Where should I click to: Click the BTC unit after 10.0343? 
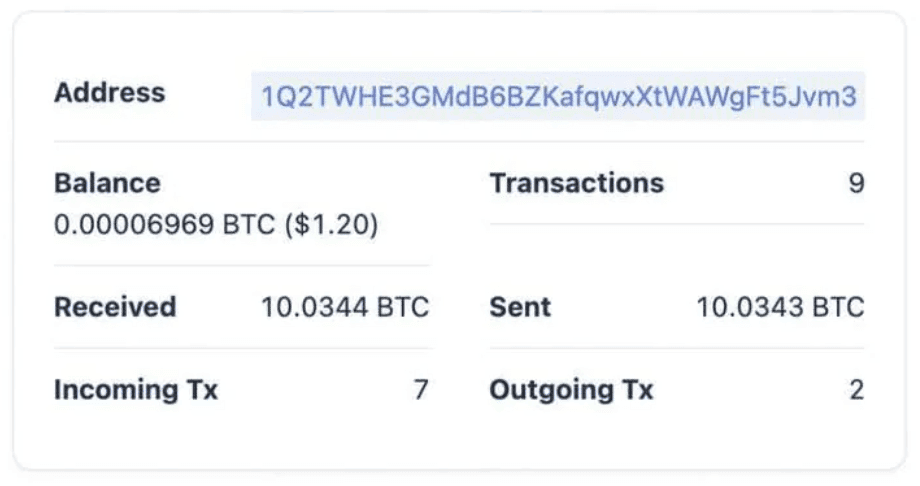click(838, 307)
